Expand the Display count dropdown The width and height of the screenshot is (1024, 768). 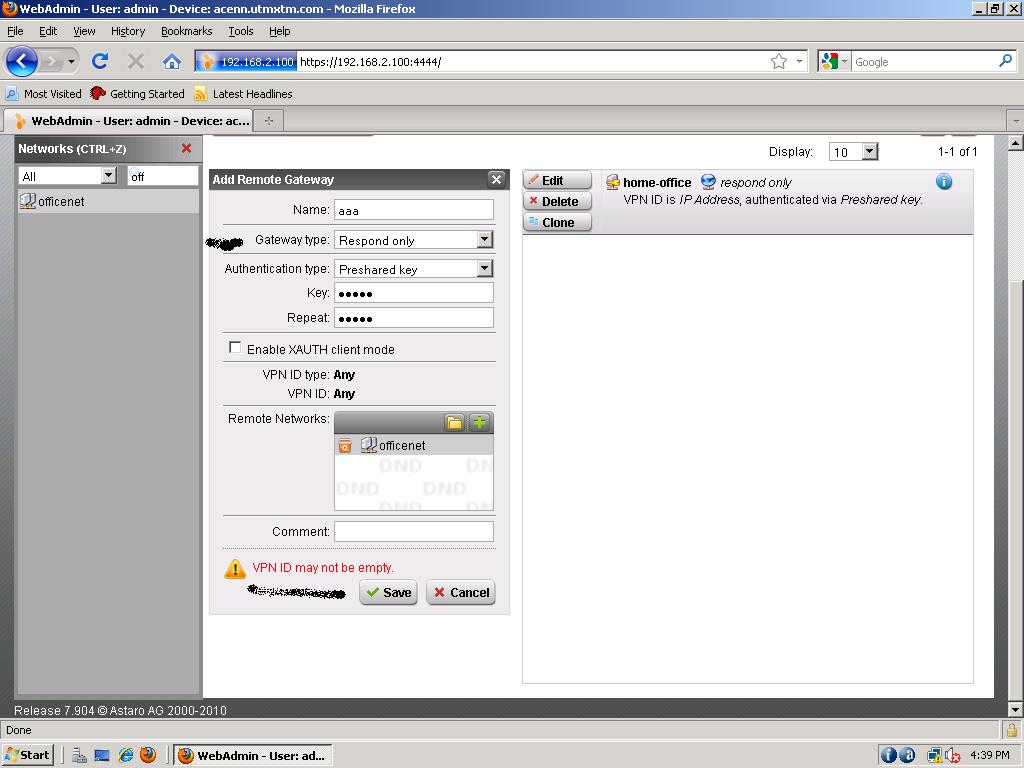tap(869, 152)
